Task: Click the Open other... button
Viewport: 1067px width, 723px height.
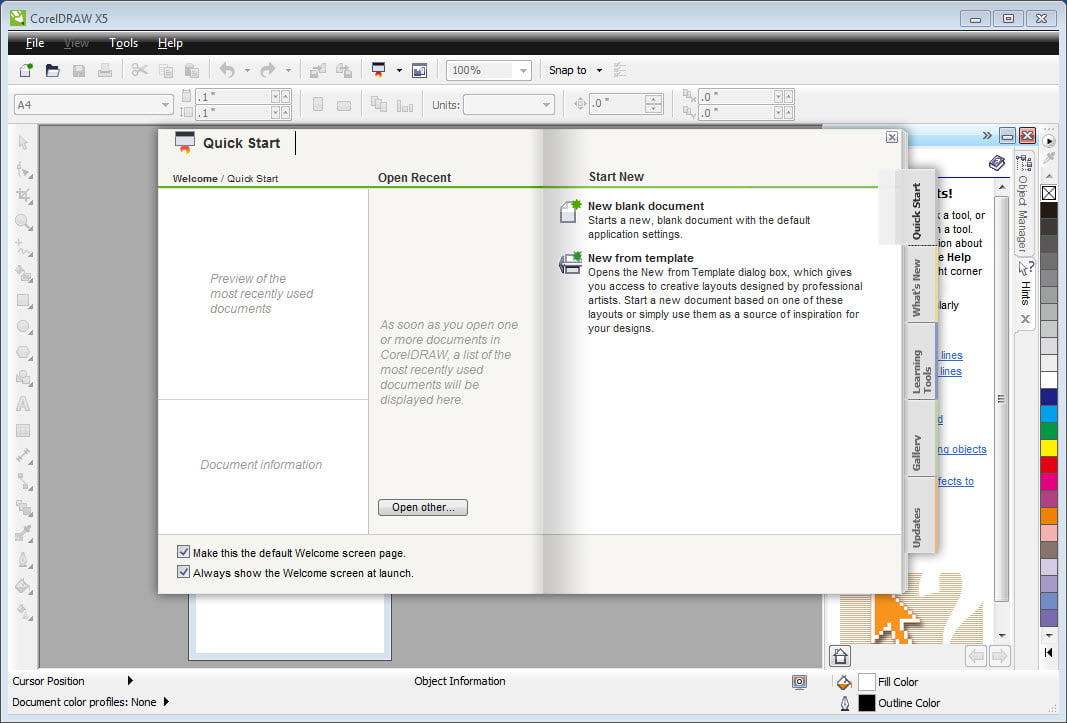Action: tap(423, 507)
